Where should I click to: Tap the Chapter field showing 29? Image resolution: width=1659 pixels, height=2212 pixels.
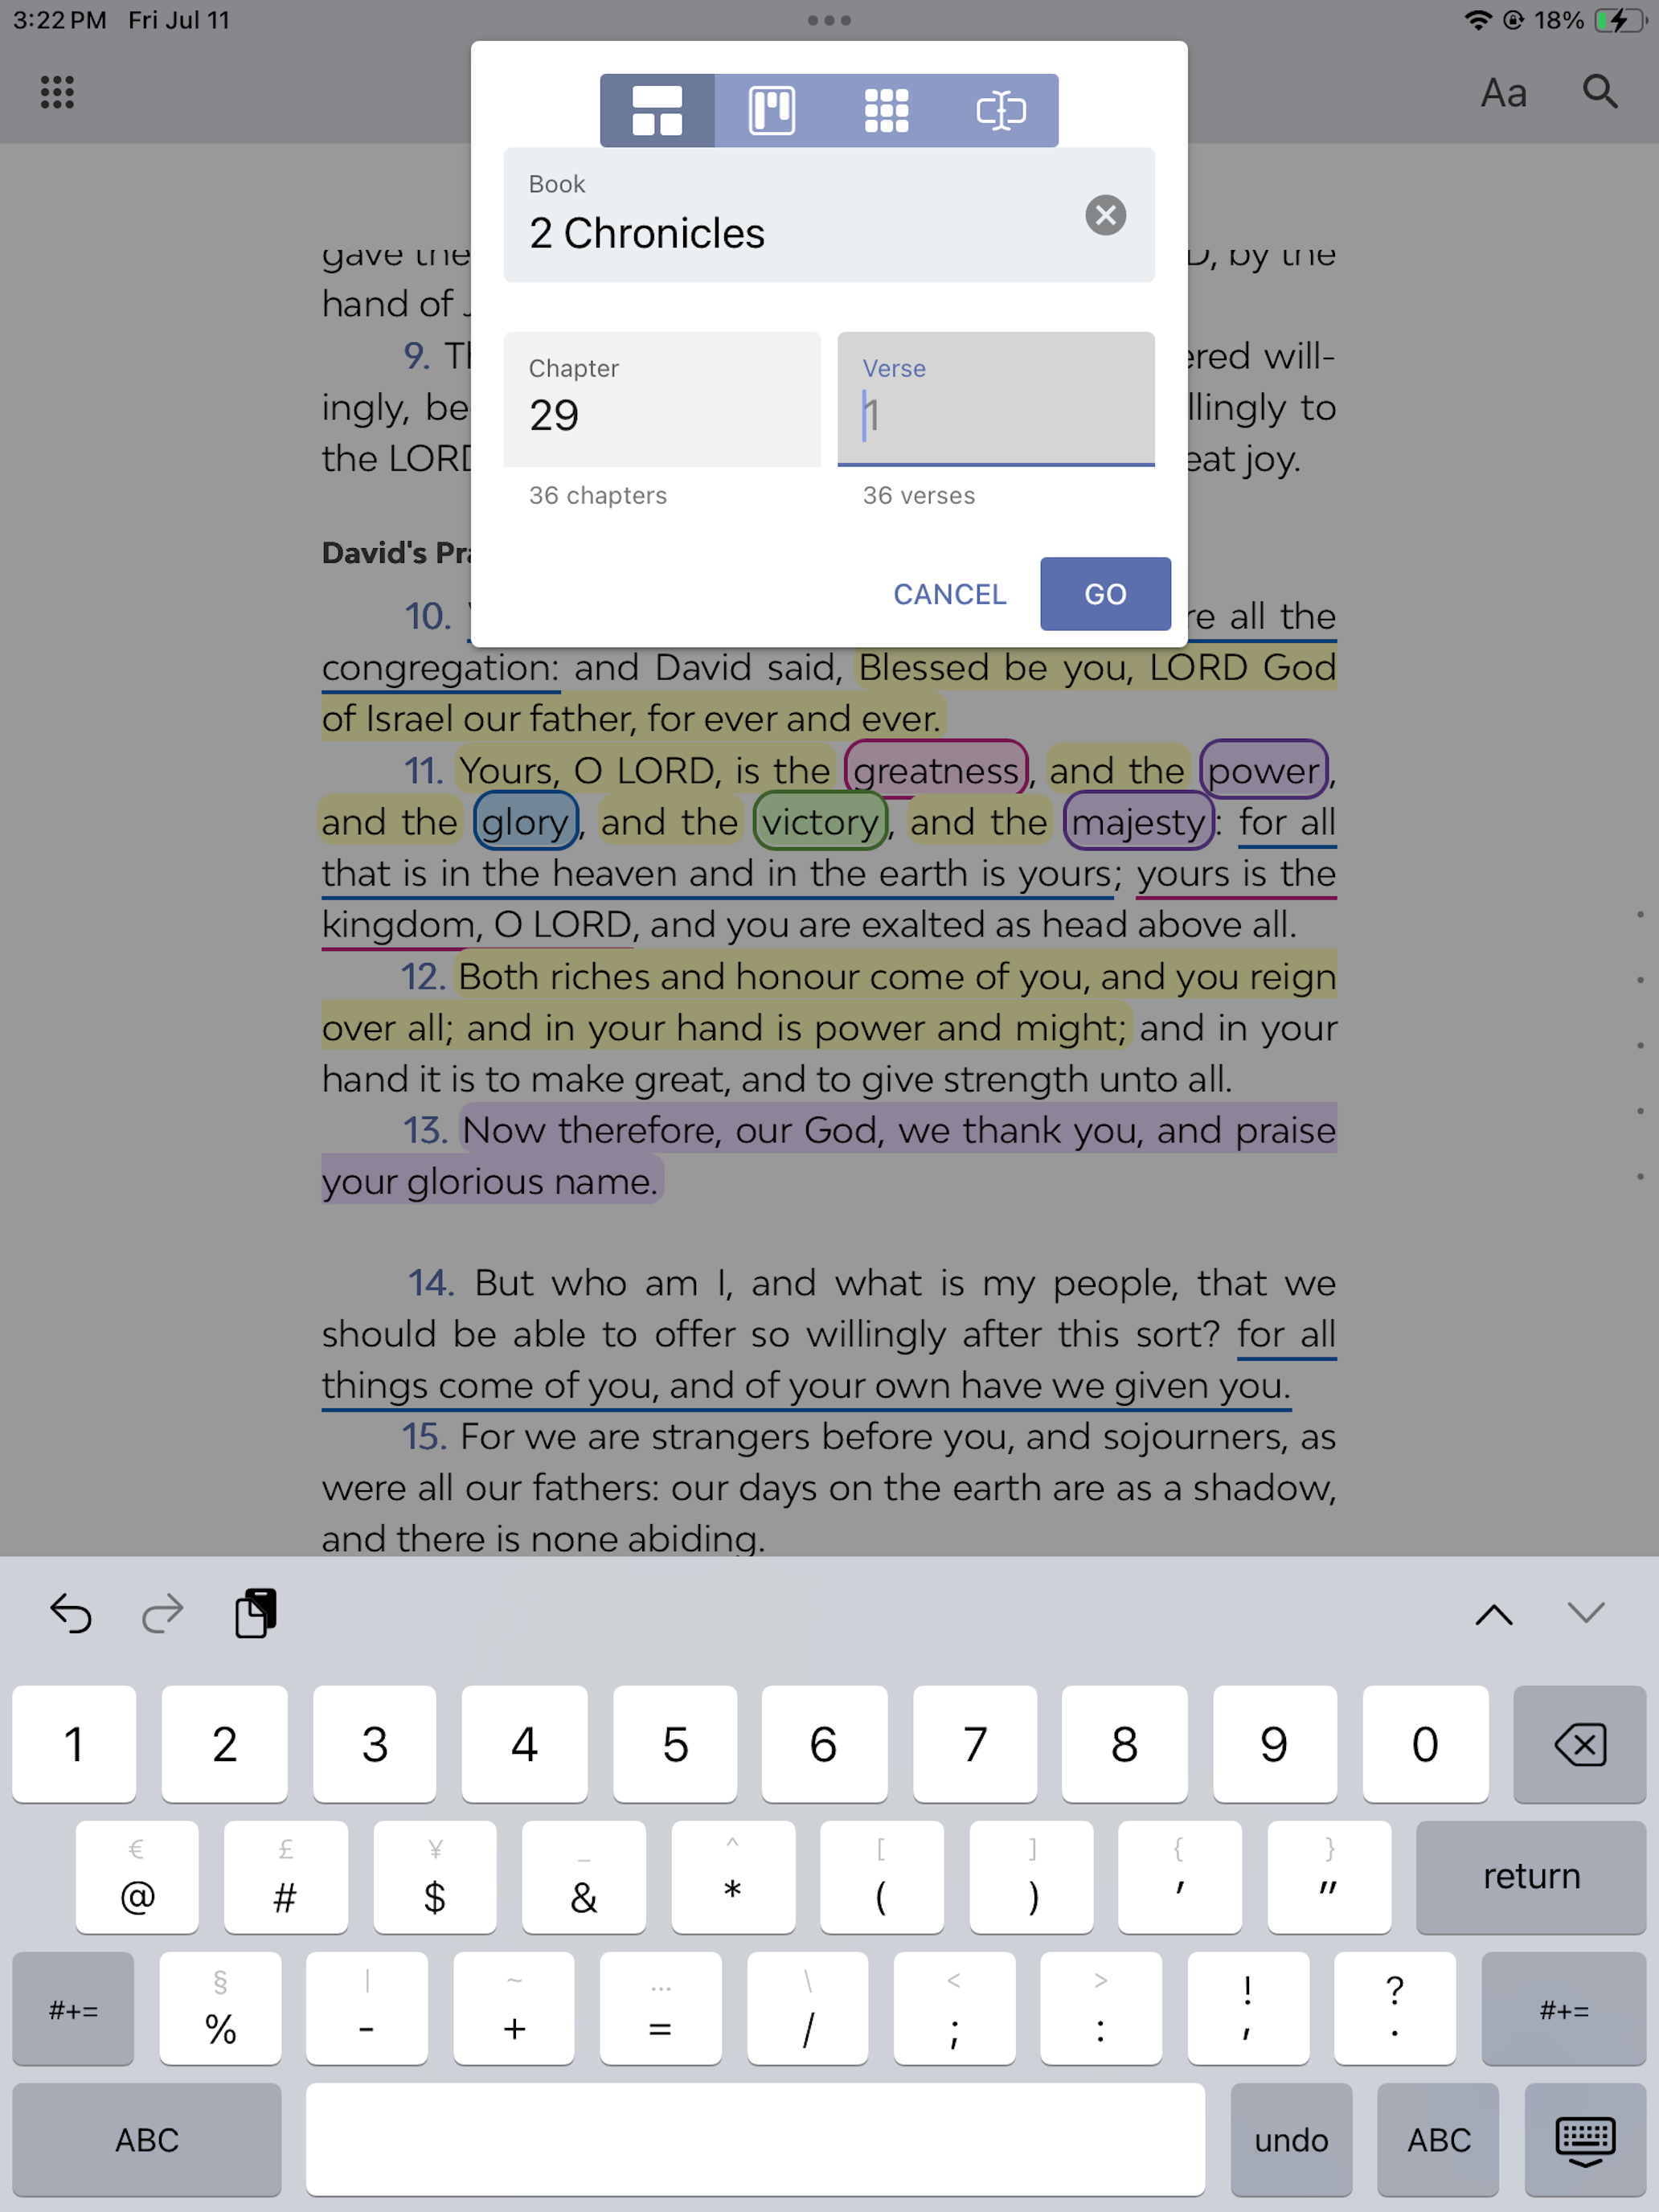tap(662, 399)
